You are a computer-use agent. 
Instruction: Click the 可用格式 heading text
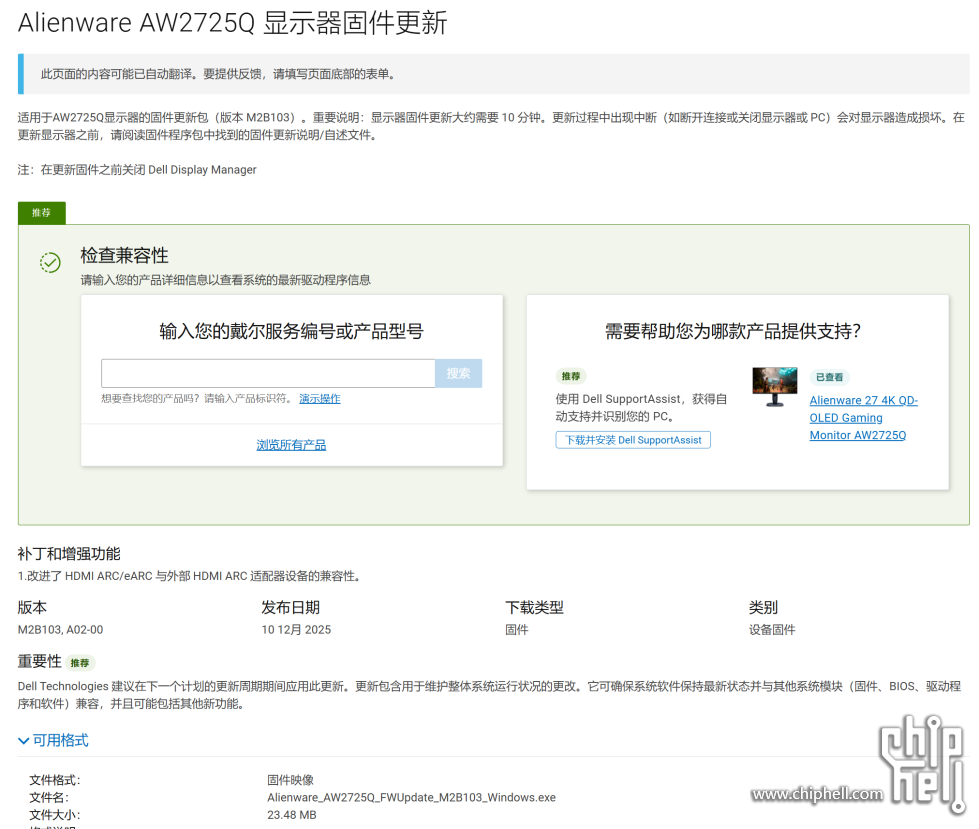pos(61,741)
